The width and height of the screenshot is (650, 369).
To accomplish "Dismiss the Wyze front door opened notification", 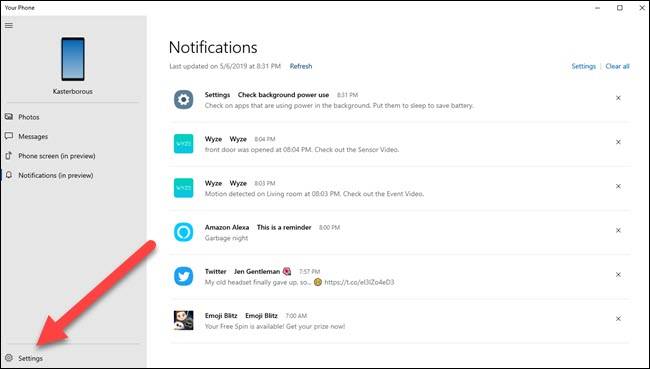I will coord(618,142).
